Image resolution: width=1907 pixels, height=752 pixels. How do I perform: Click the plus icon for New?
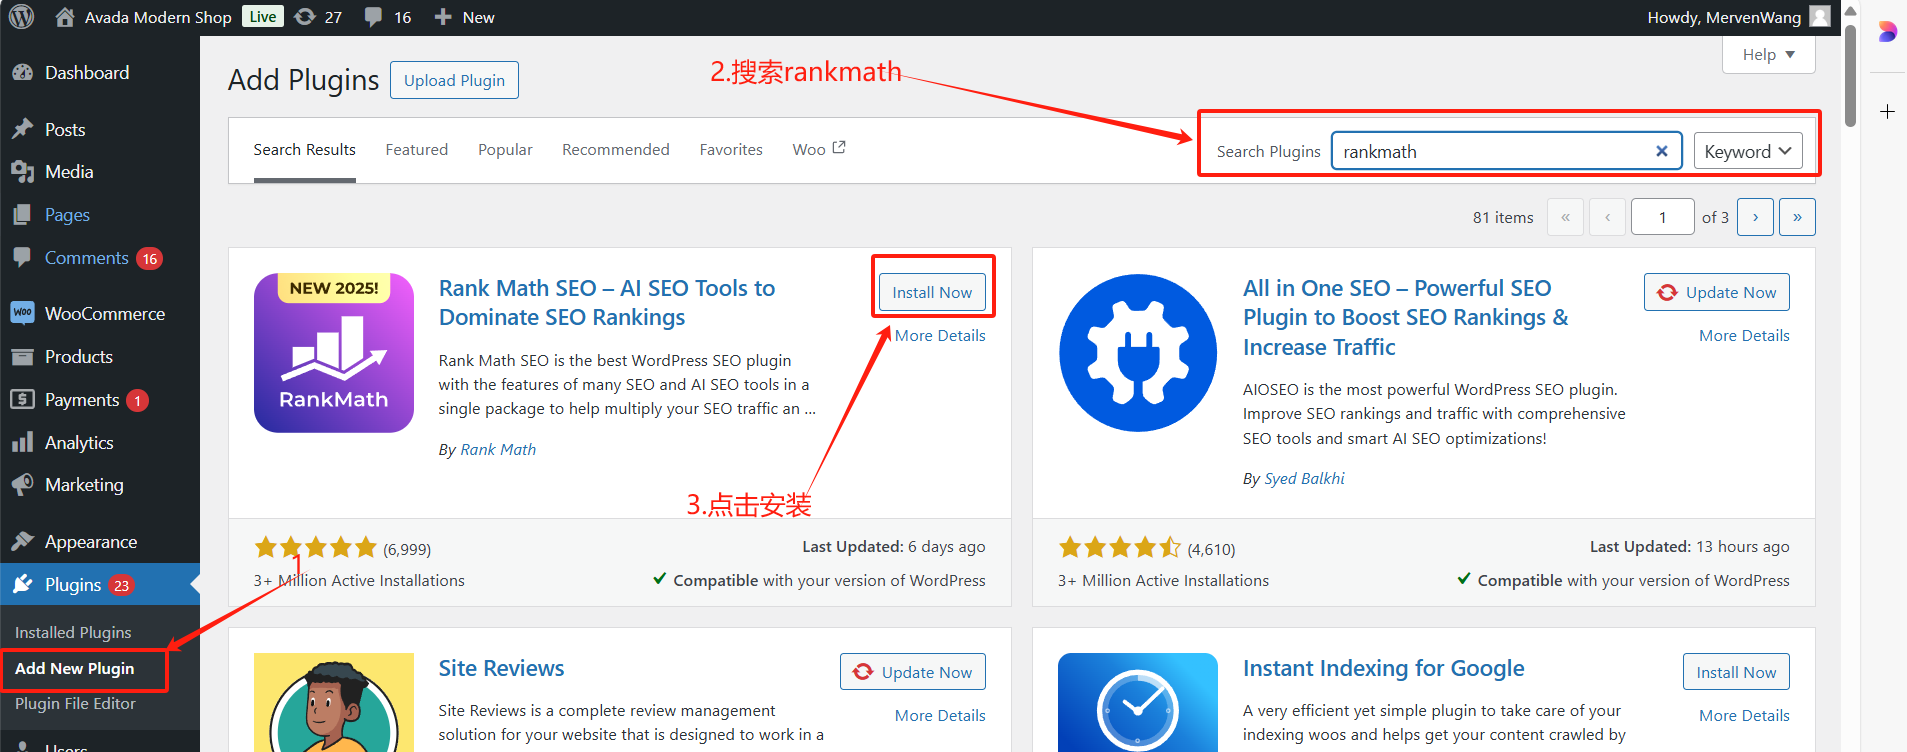click(443, 17)
